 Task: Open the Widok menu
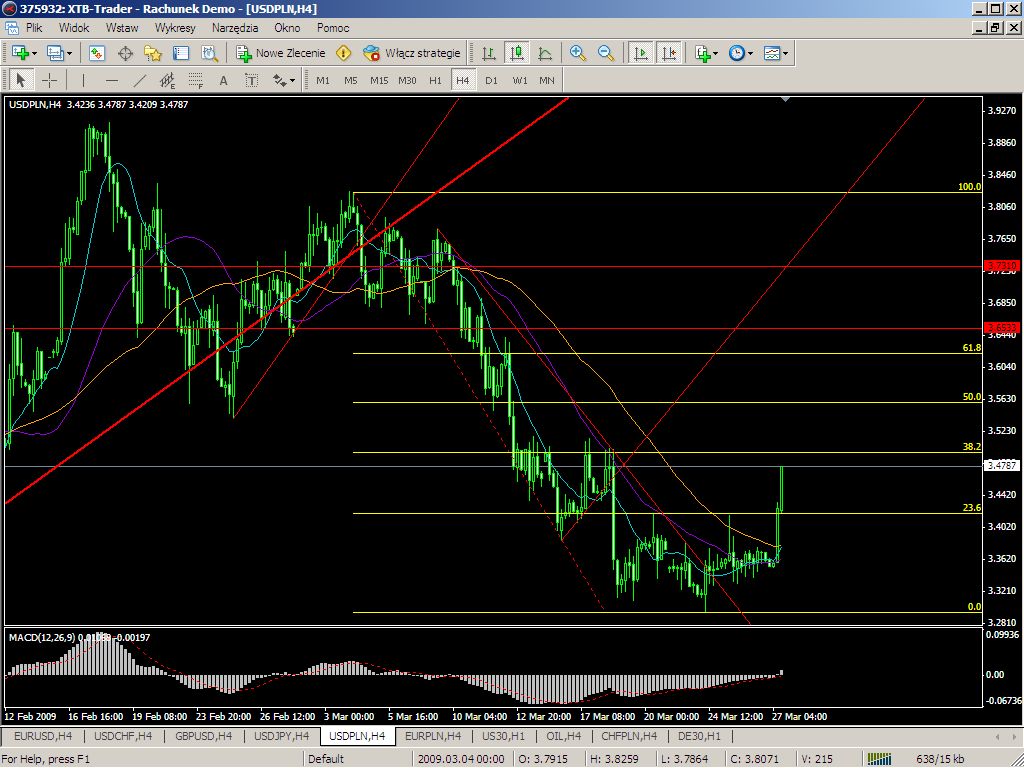(x=74, y=28)
